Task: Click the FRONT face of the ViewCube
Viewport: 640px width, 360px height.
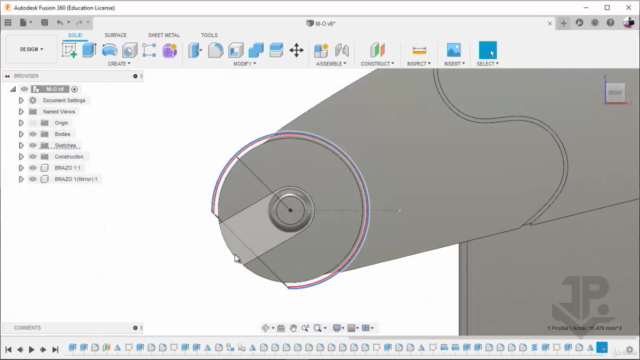Action: point(615,93)
